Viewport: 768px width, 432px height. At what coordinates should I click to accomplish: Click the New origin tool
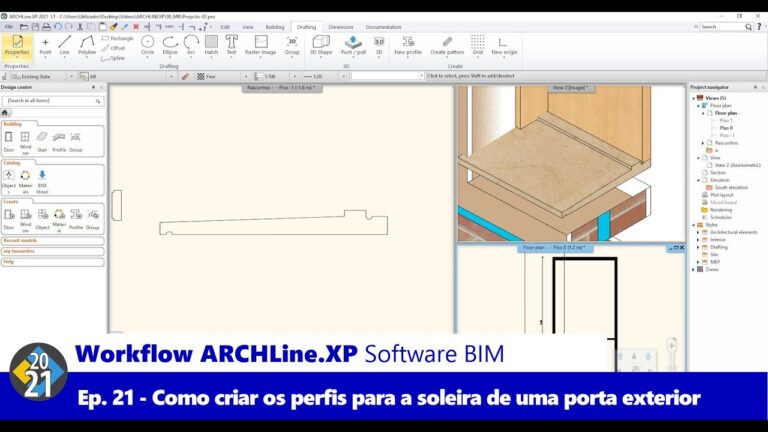[504, 46]
